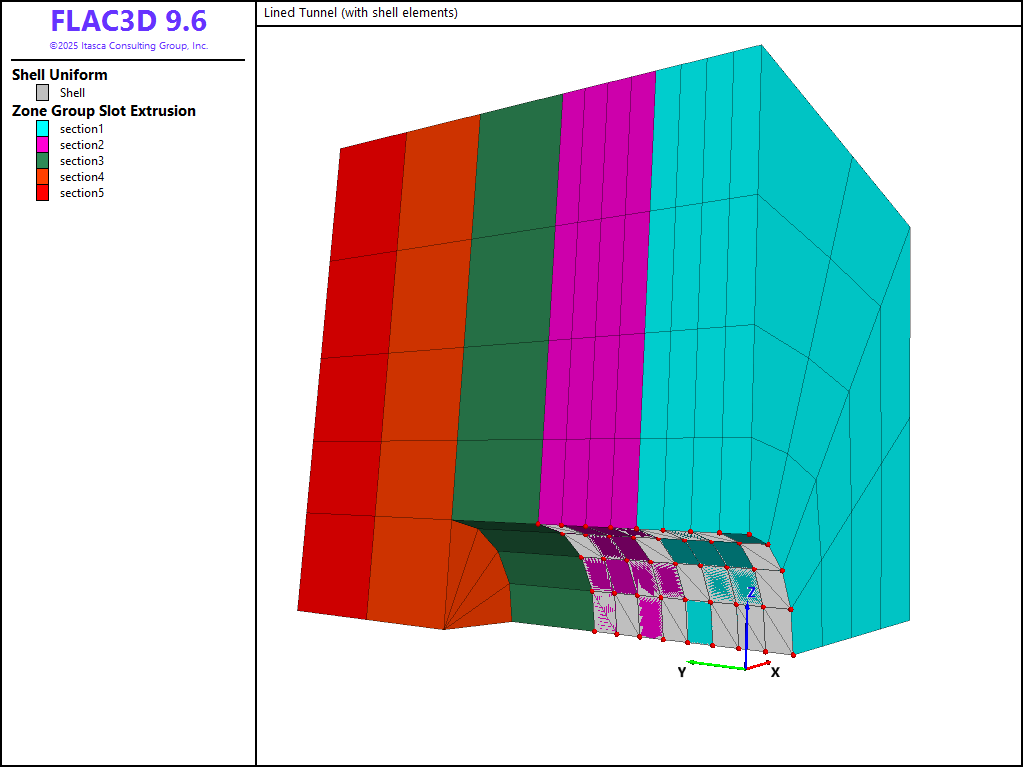This screenshot has width=1024, height=768.
Task: Choose the green section3 legend swatch
Action: [42, 161]
